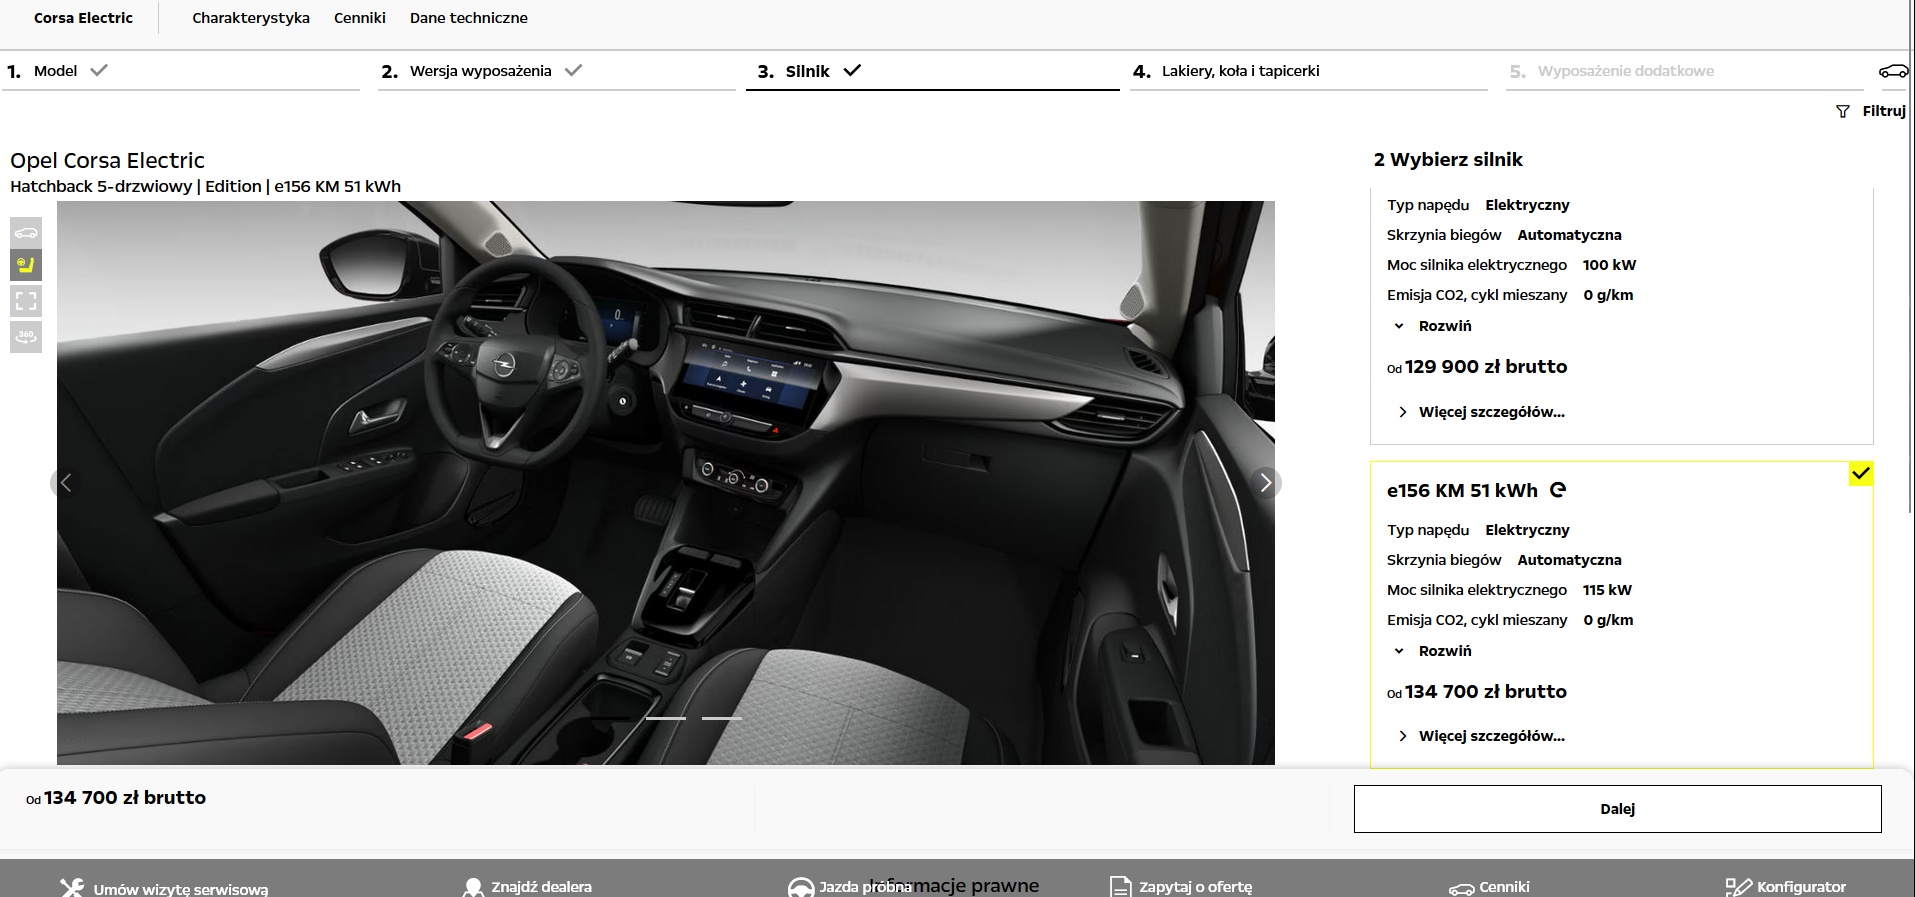Screen dimensions: 1915x897
Task: Go to step 2 Wersja wyposażenia
Action: click(x=481, y=71)
